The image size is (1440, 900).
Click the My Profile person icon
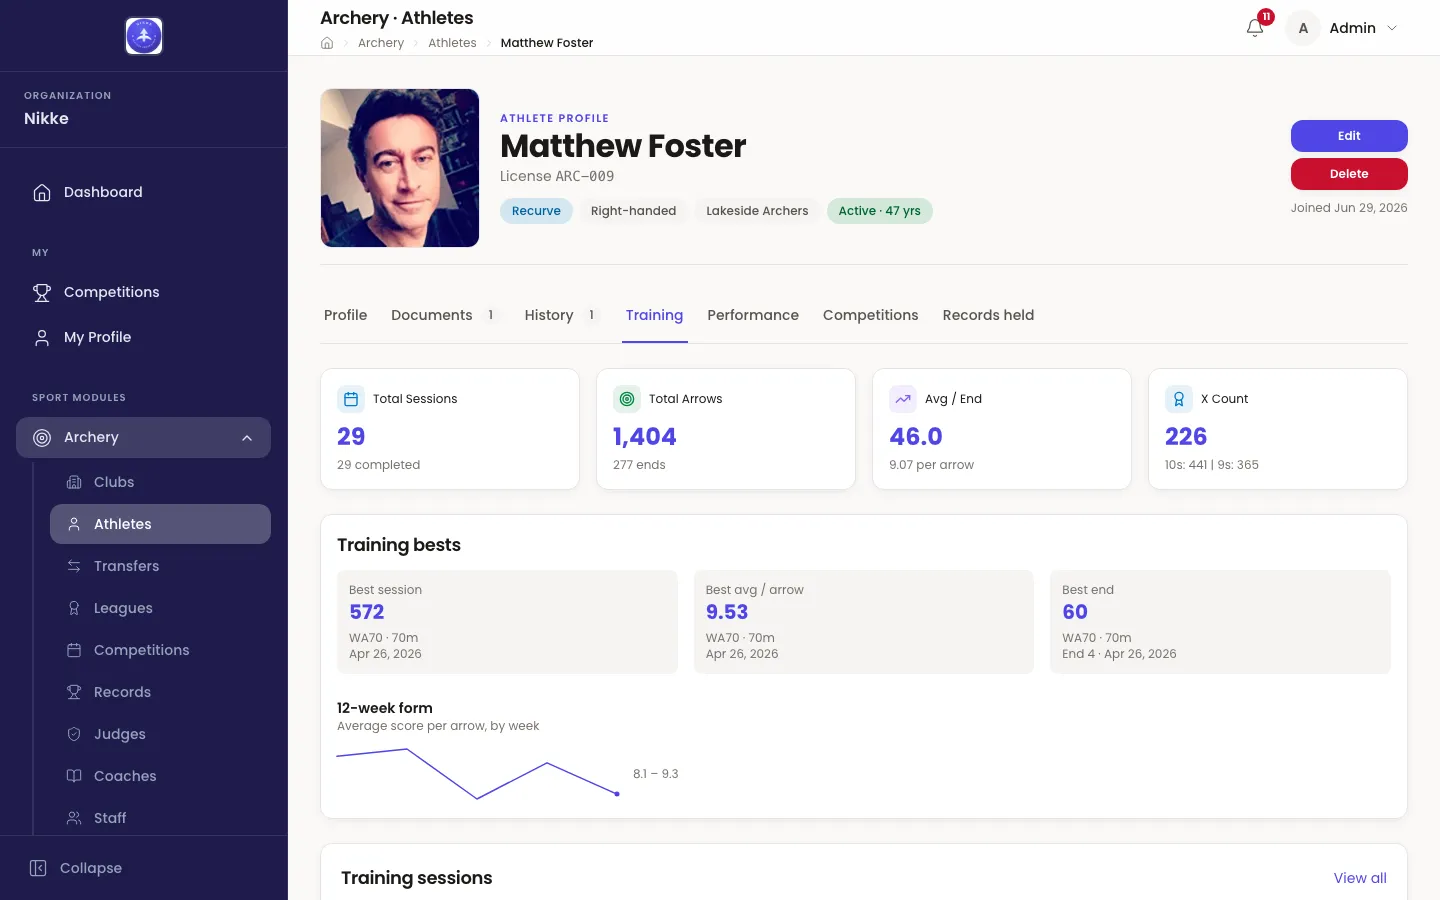tap(42, 337)
